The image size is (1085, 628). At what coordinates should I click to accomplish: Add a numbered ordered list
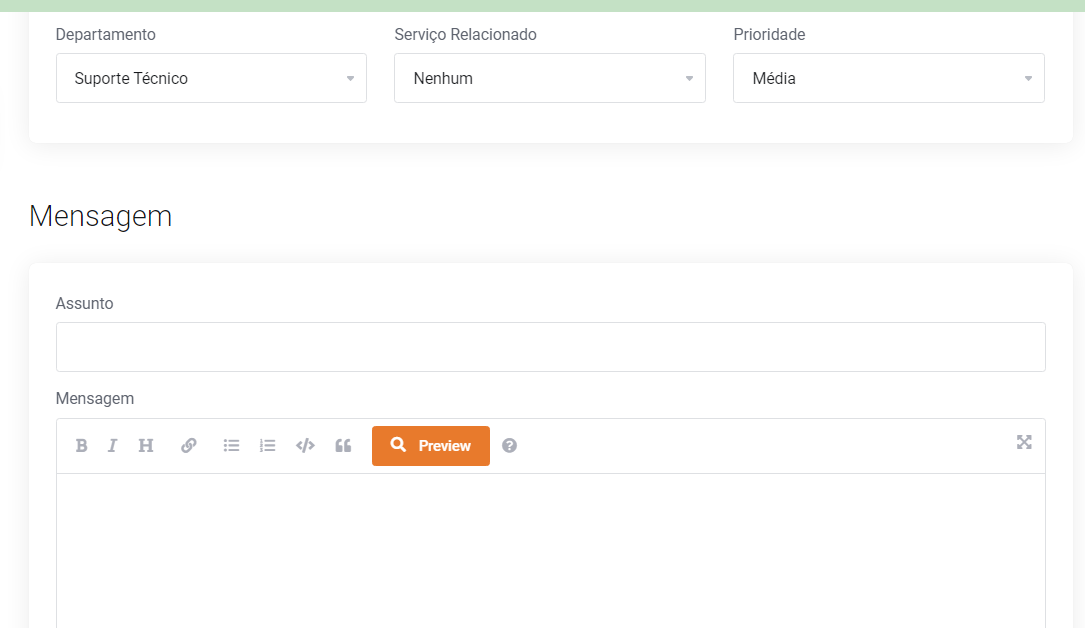267,446
